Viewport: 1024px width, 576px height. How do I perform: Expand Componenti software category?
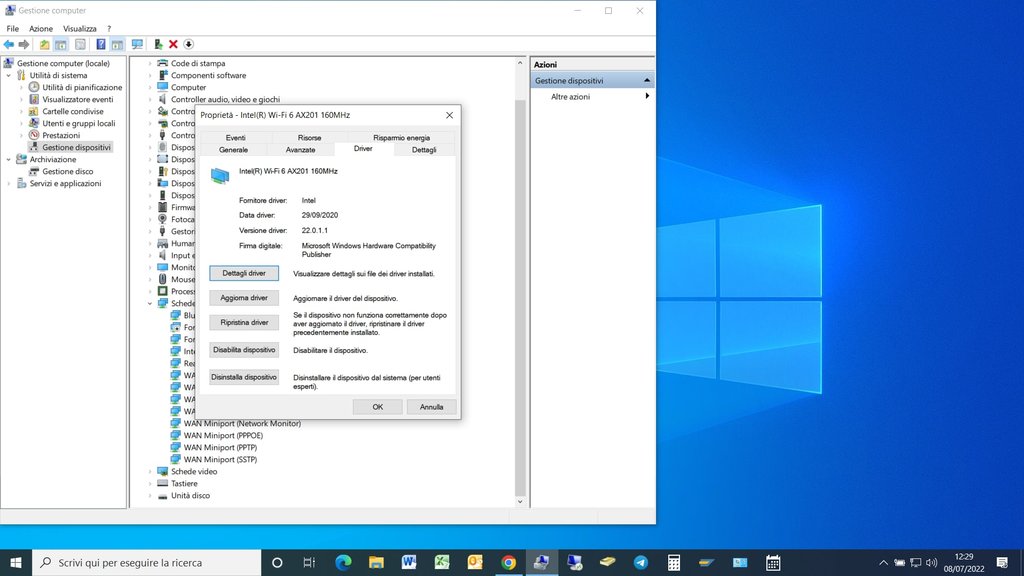(150, 76)
